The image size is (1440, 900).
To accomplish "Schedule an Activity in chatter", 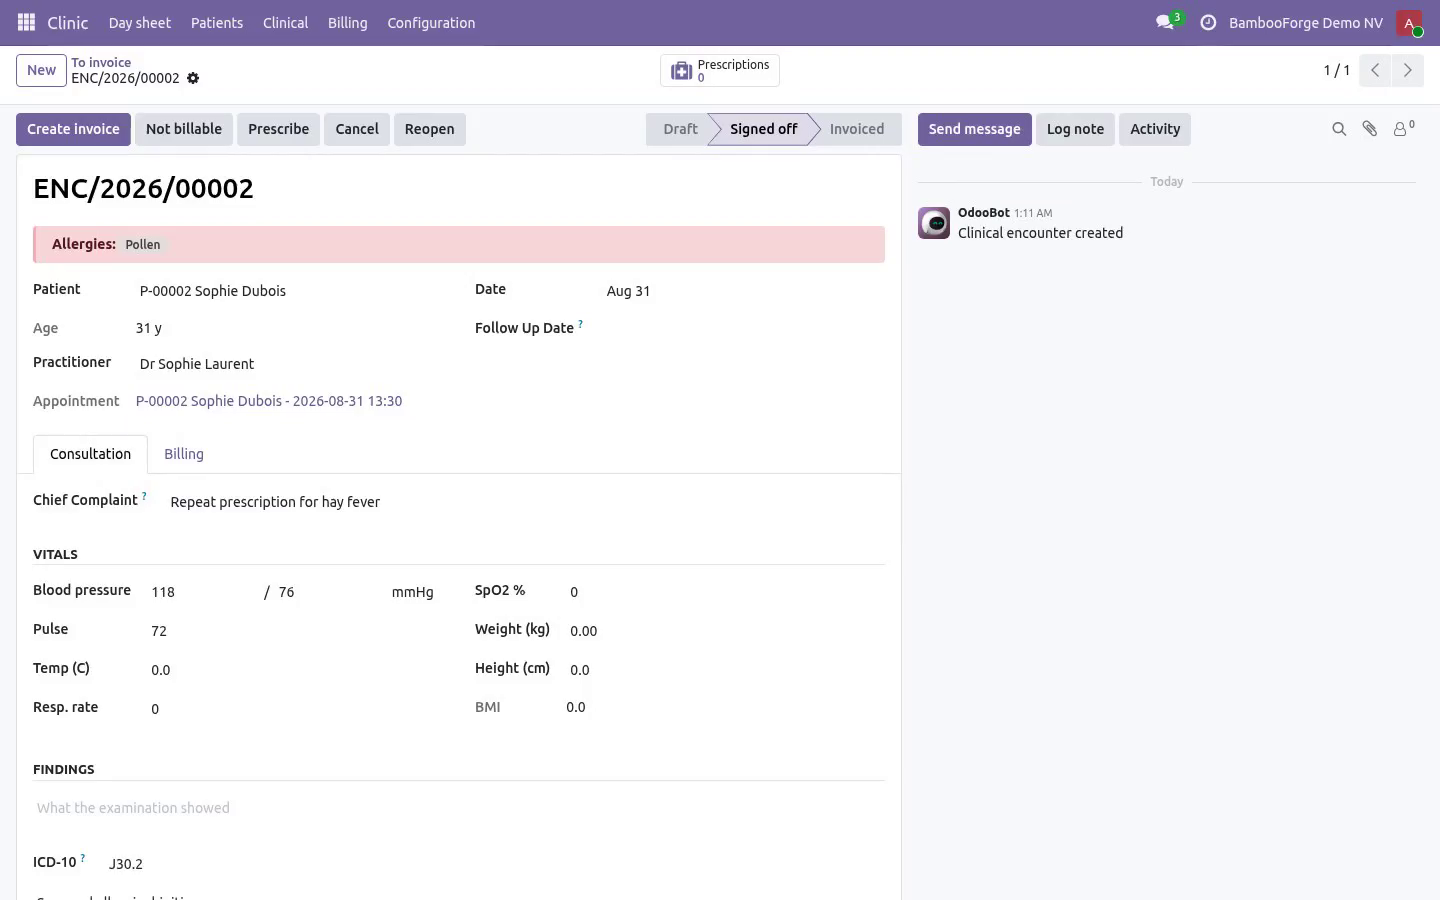I will tap(1155, 129).
